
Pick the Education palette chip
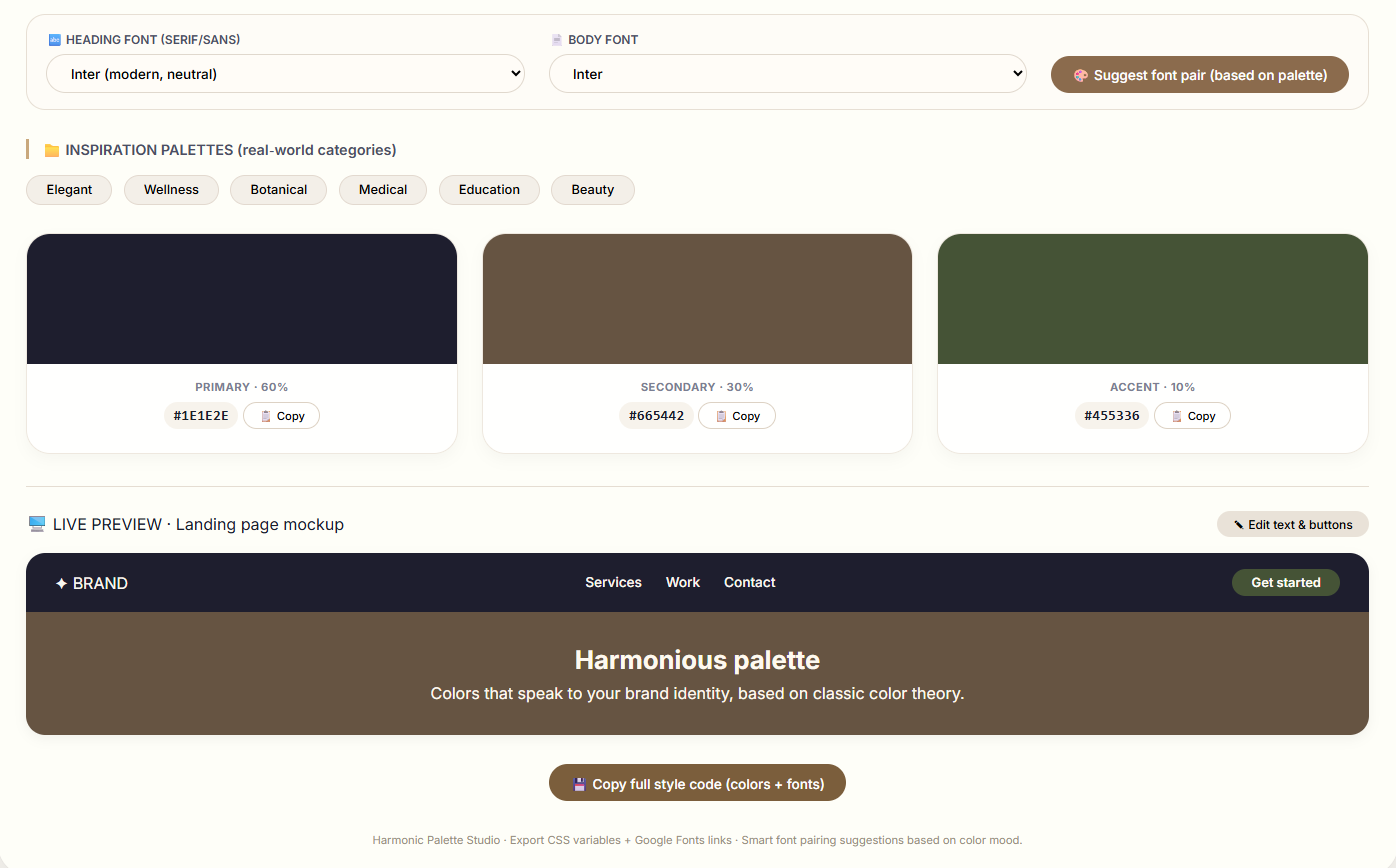[x=489, y=190]
